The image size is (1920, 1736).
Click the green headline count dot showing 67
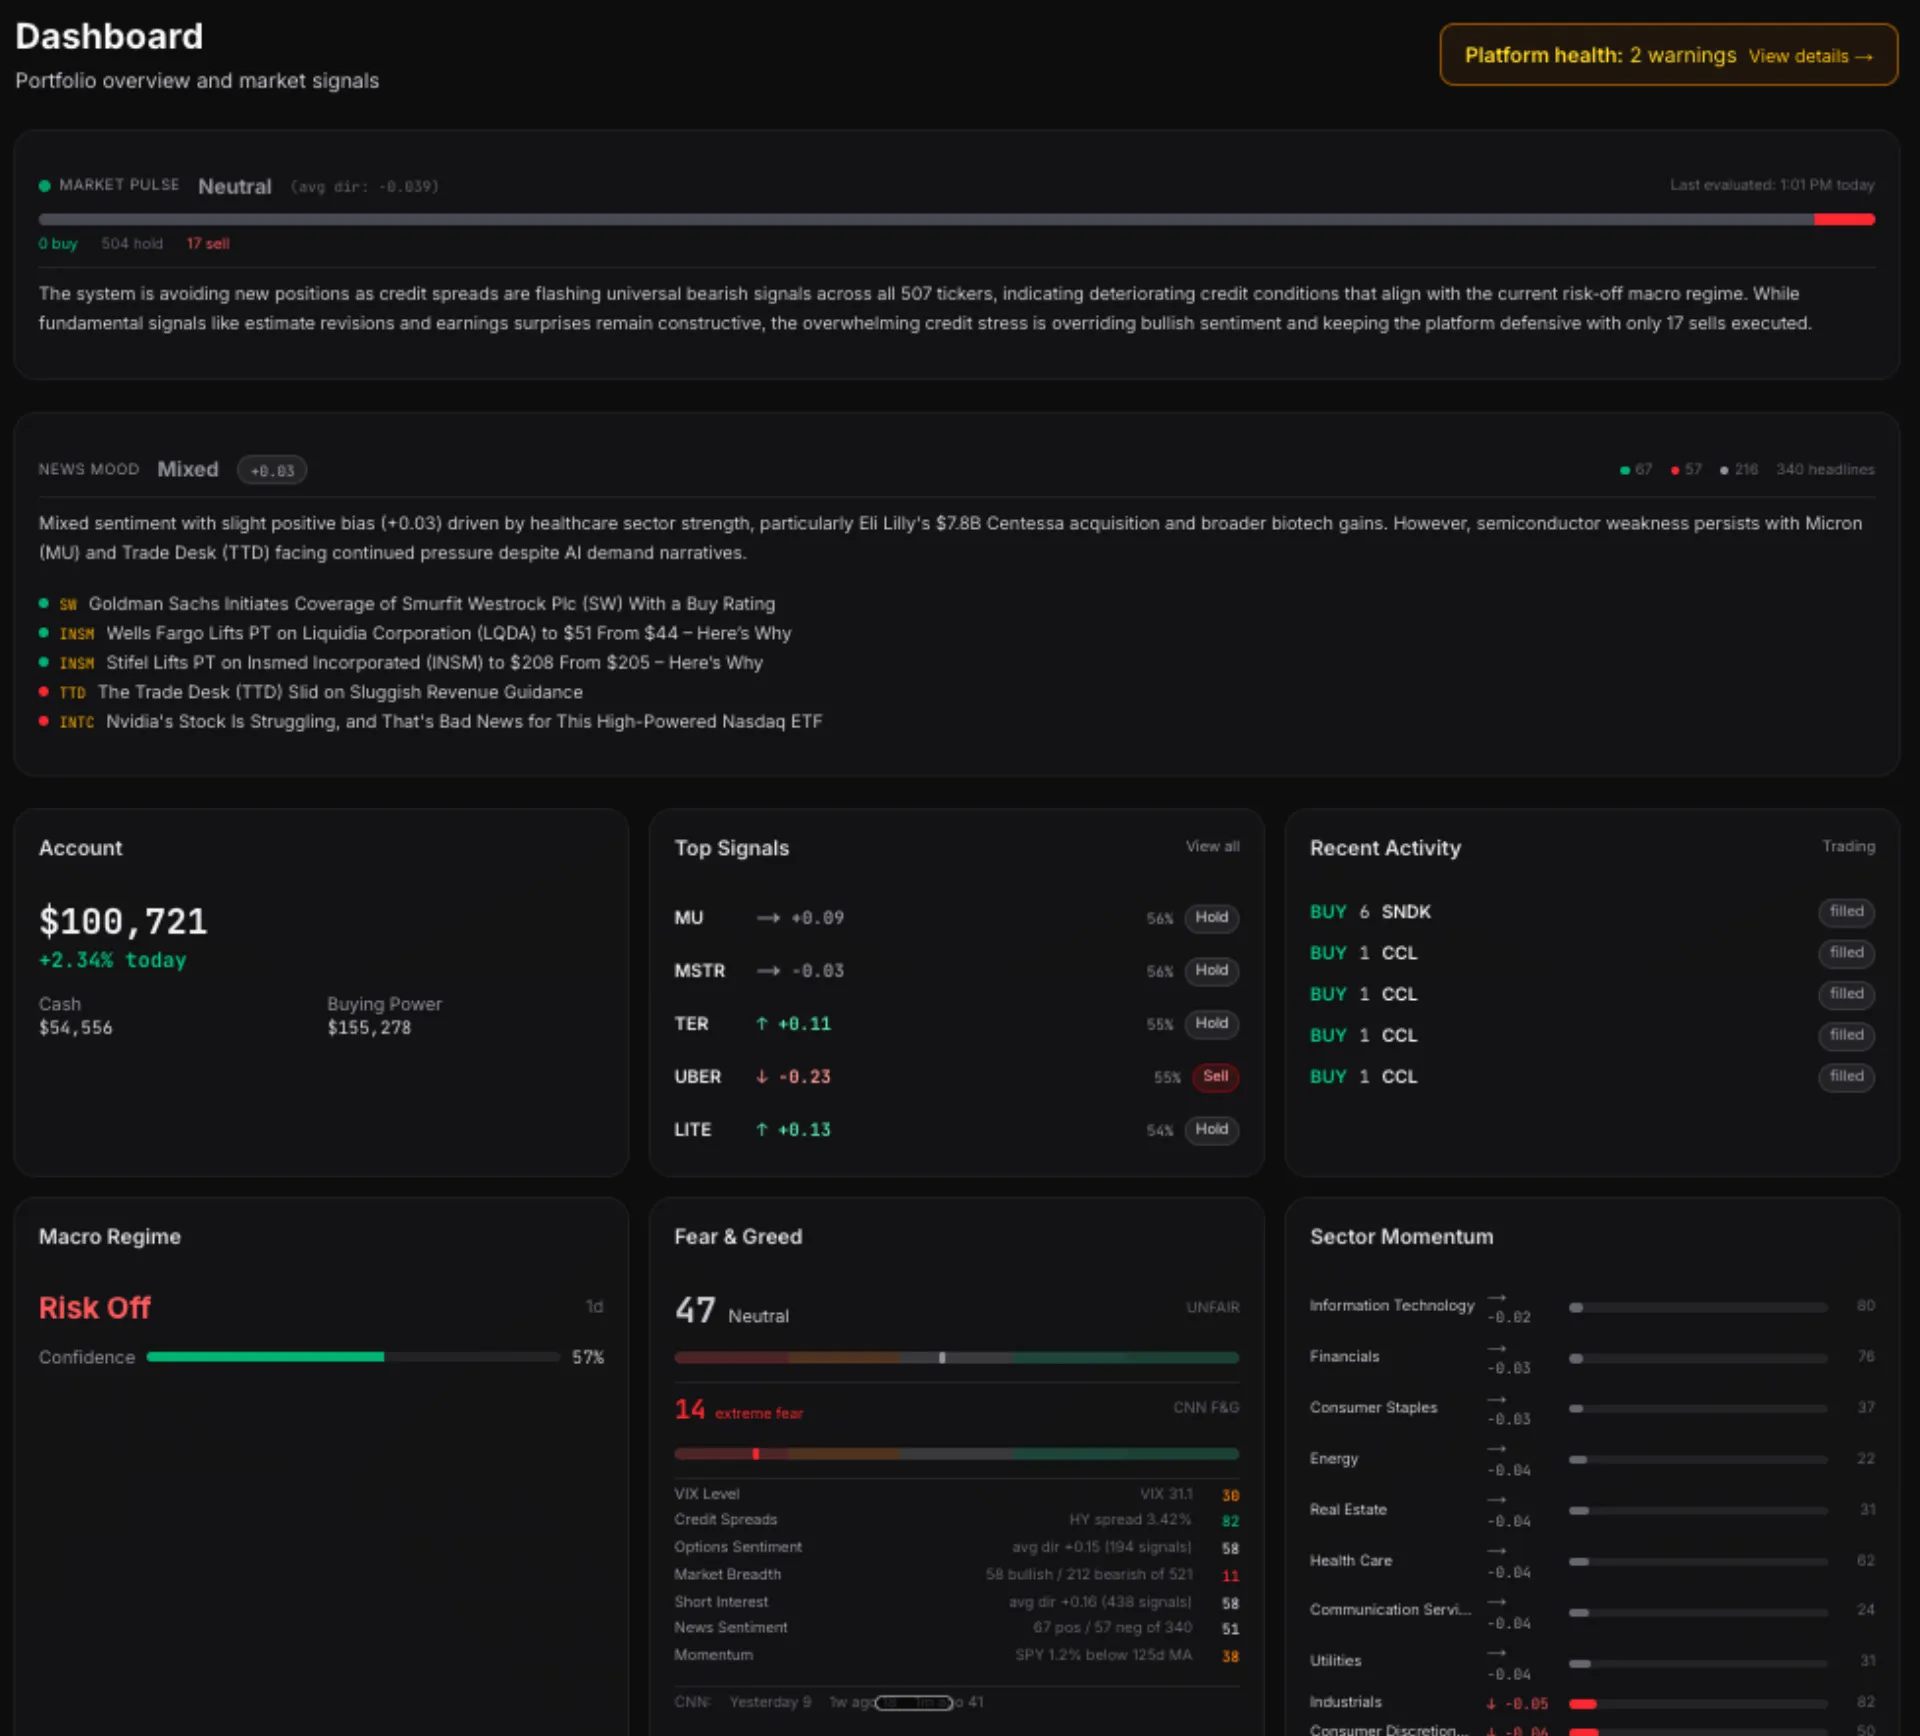1623,469
